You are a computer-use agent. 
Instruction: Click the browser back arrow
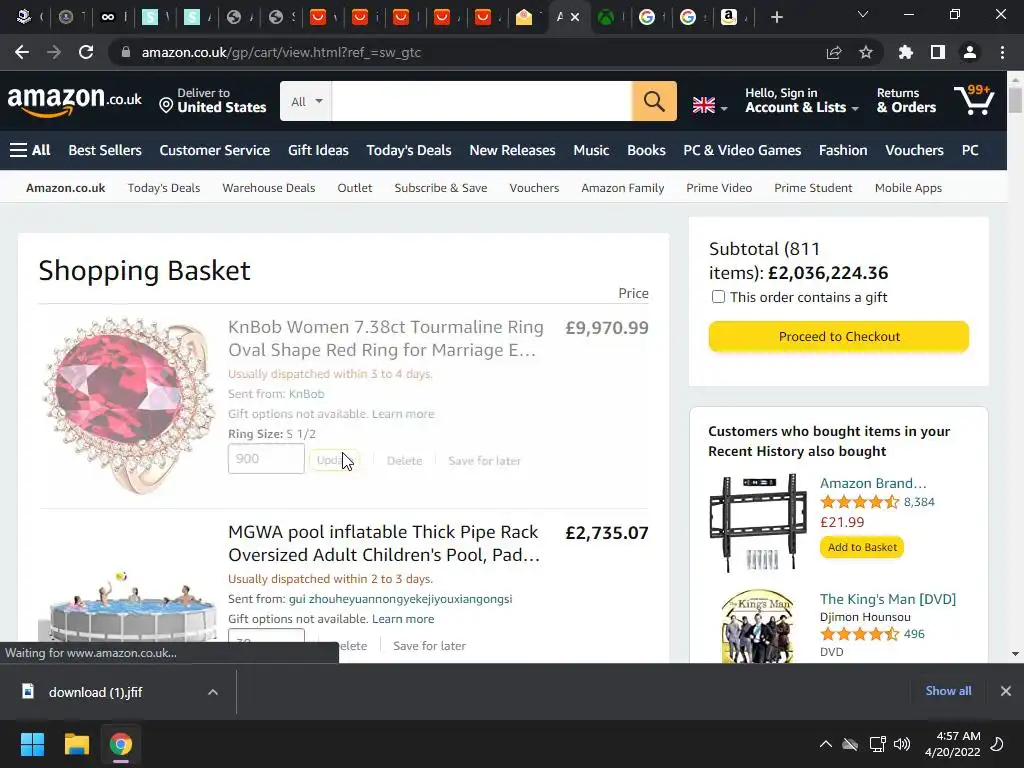pos(22,52)
